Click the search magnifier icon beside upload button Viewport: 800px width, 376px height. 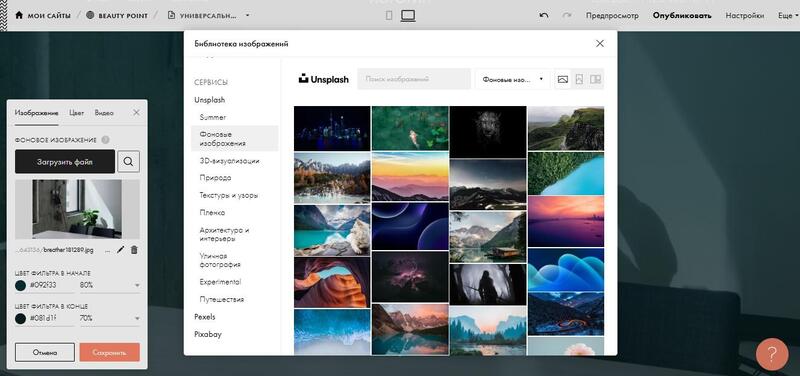tap(129, 162)
